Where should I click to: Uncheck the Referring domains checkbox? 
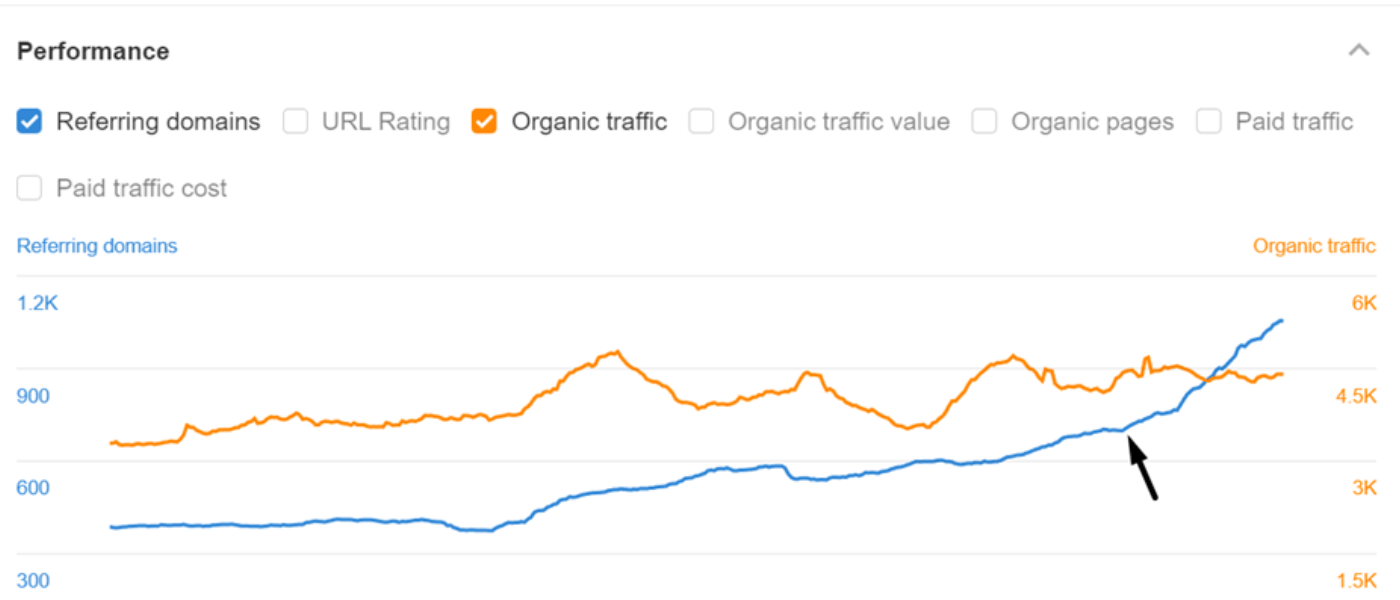pyautogui.click(x=30, y=122)
